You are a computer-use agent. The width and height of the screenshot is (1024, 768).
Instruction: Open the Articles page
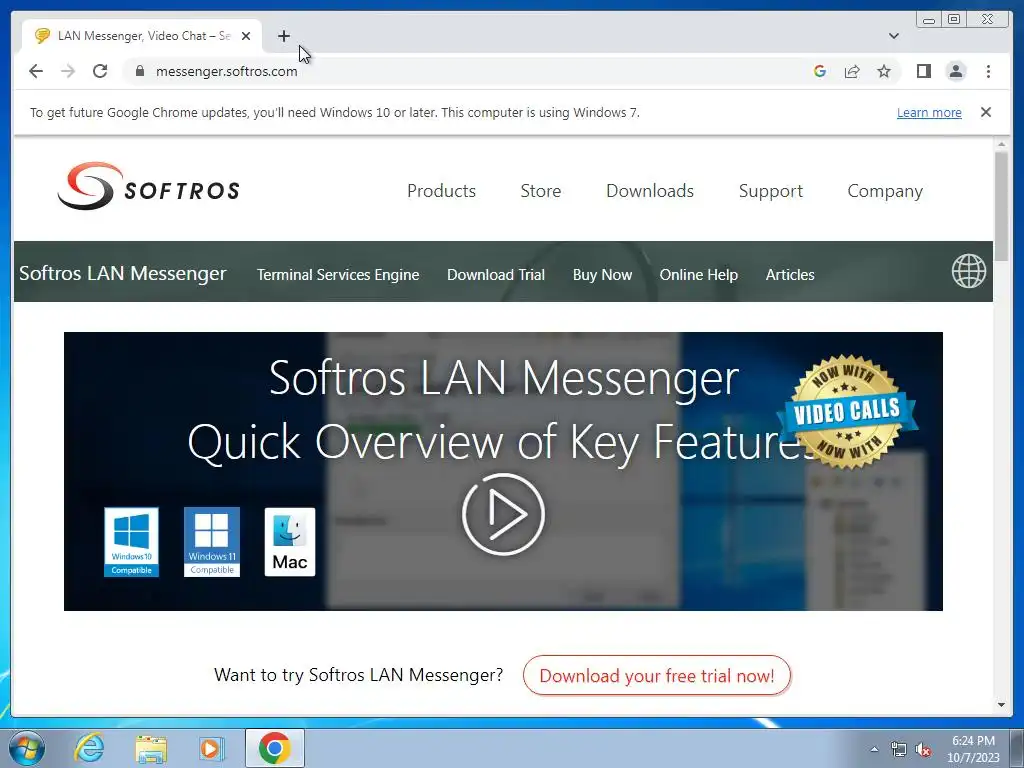(790, 275)
